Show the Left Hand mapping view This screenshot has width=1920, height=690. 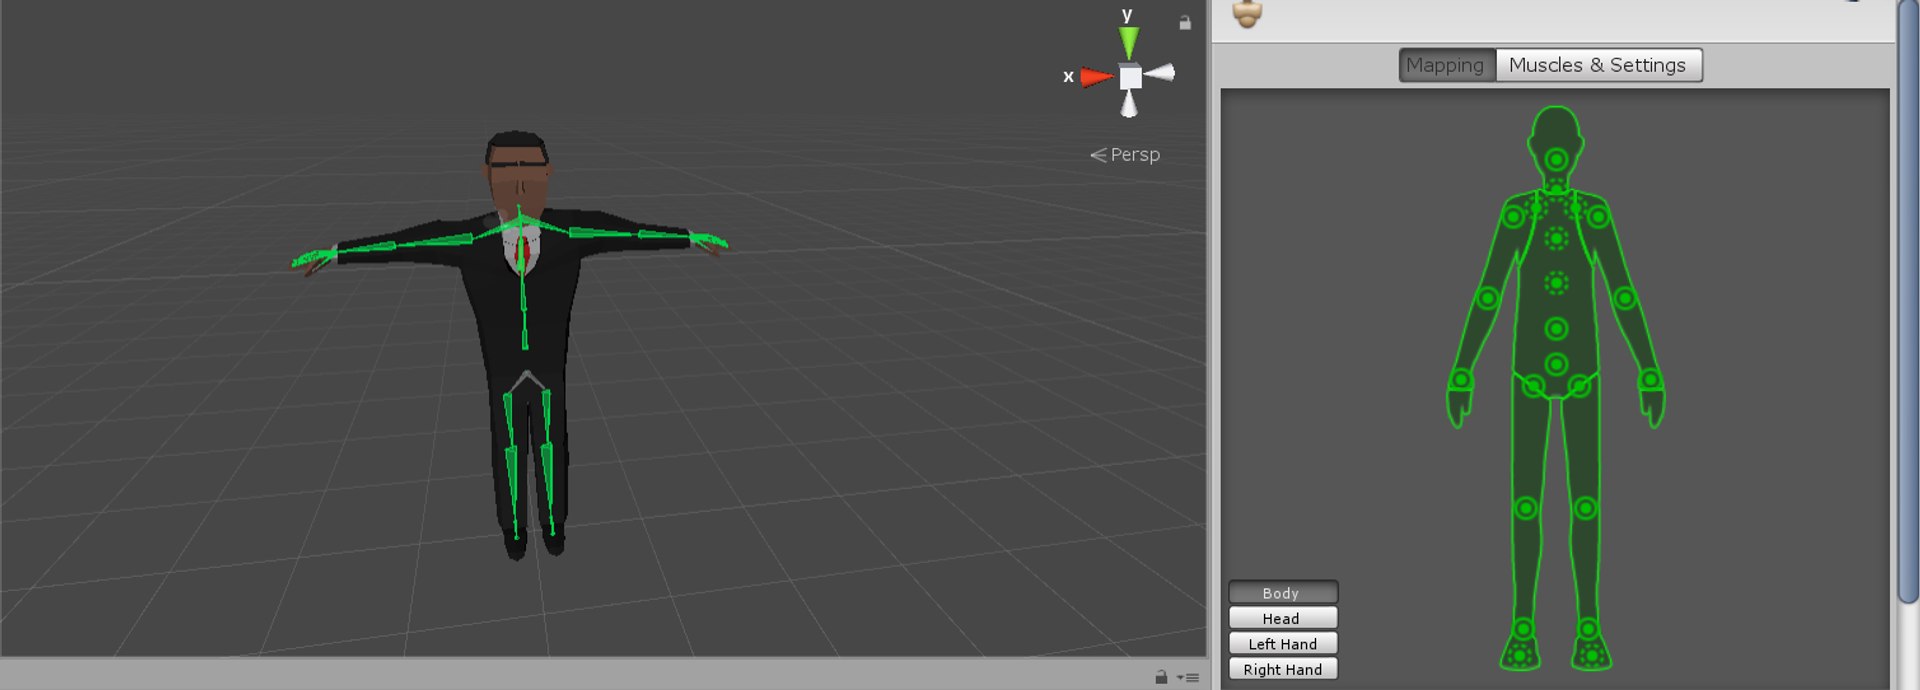[1283, 644]
